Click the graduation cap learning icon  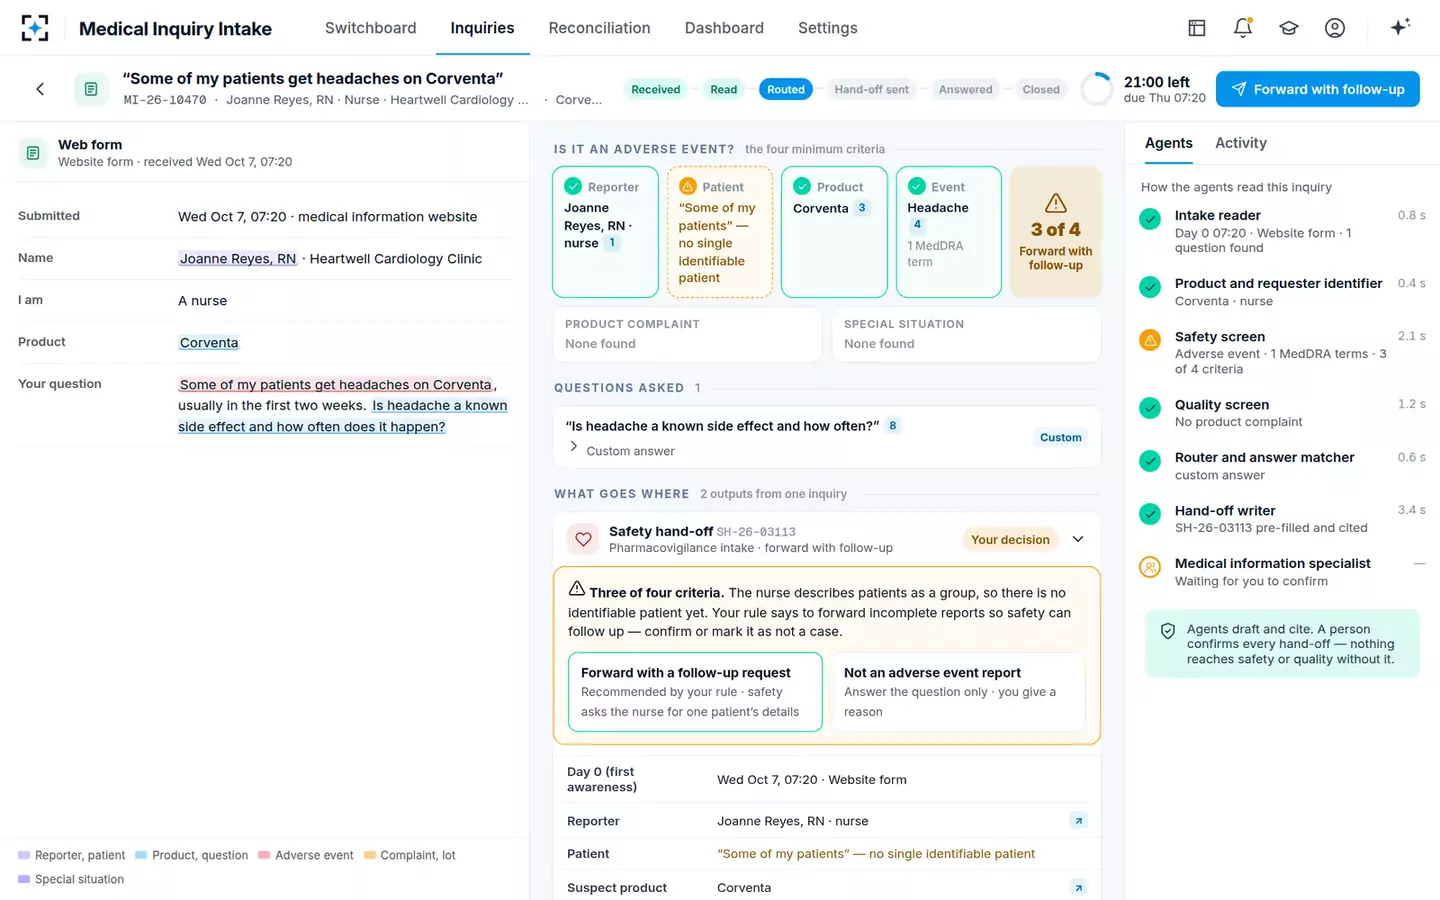tap(1289, 28)
